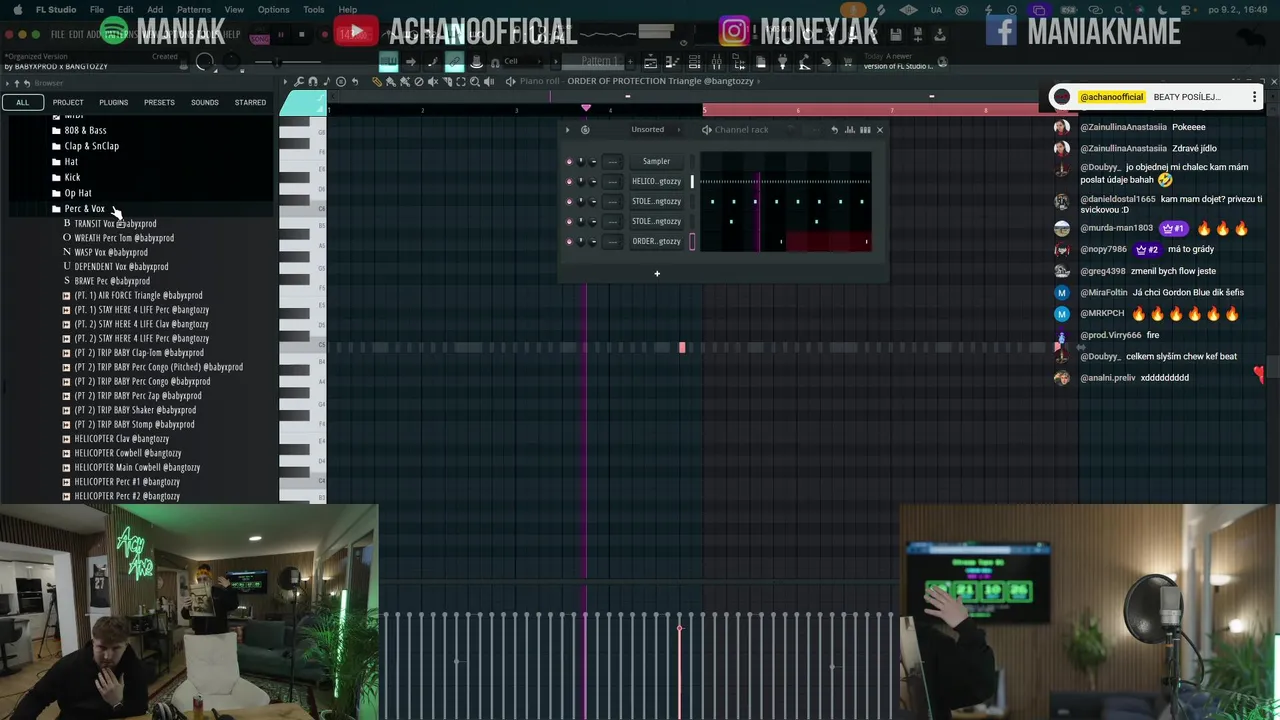Mute the HELICO..gtozzy channel LED

coord(569,181)
